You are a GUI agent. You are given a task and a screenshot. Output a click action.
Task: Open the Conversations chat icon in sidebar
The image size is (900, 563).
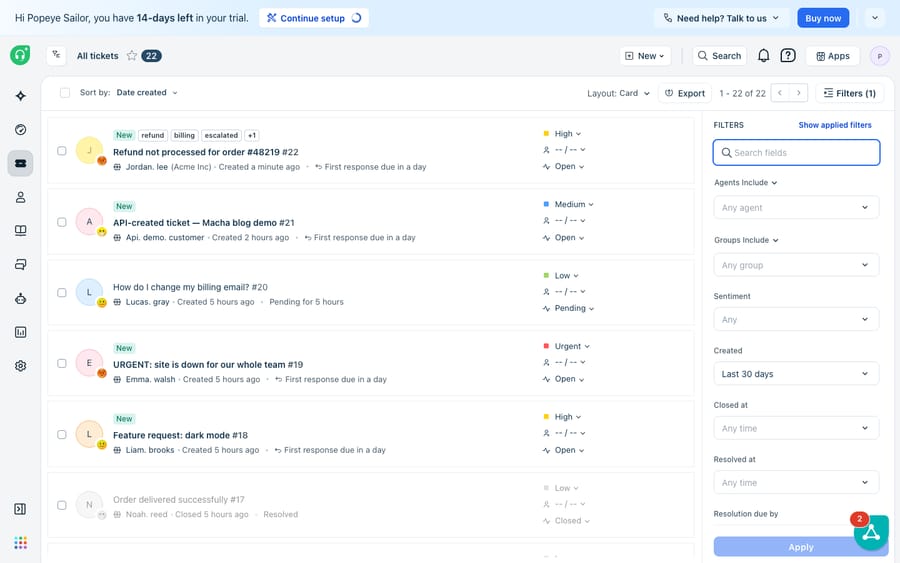click(21, 265)
